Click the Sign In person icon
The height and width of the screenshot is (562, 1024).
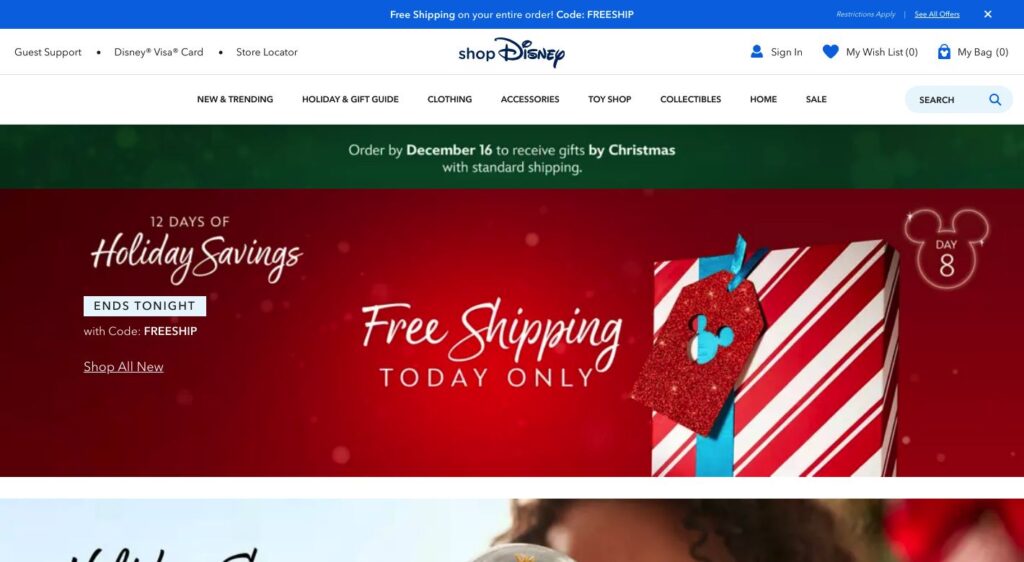coord(756,52)
